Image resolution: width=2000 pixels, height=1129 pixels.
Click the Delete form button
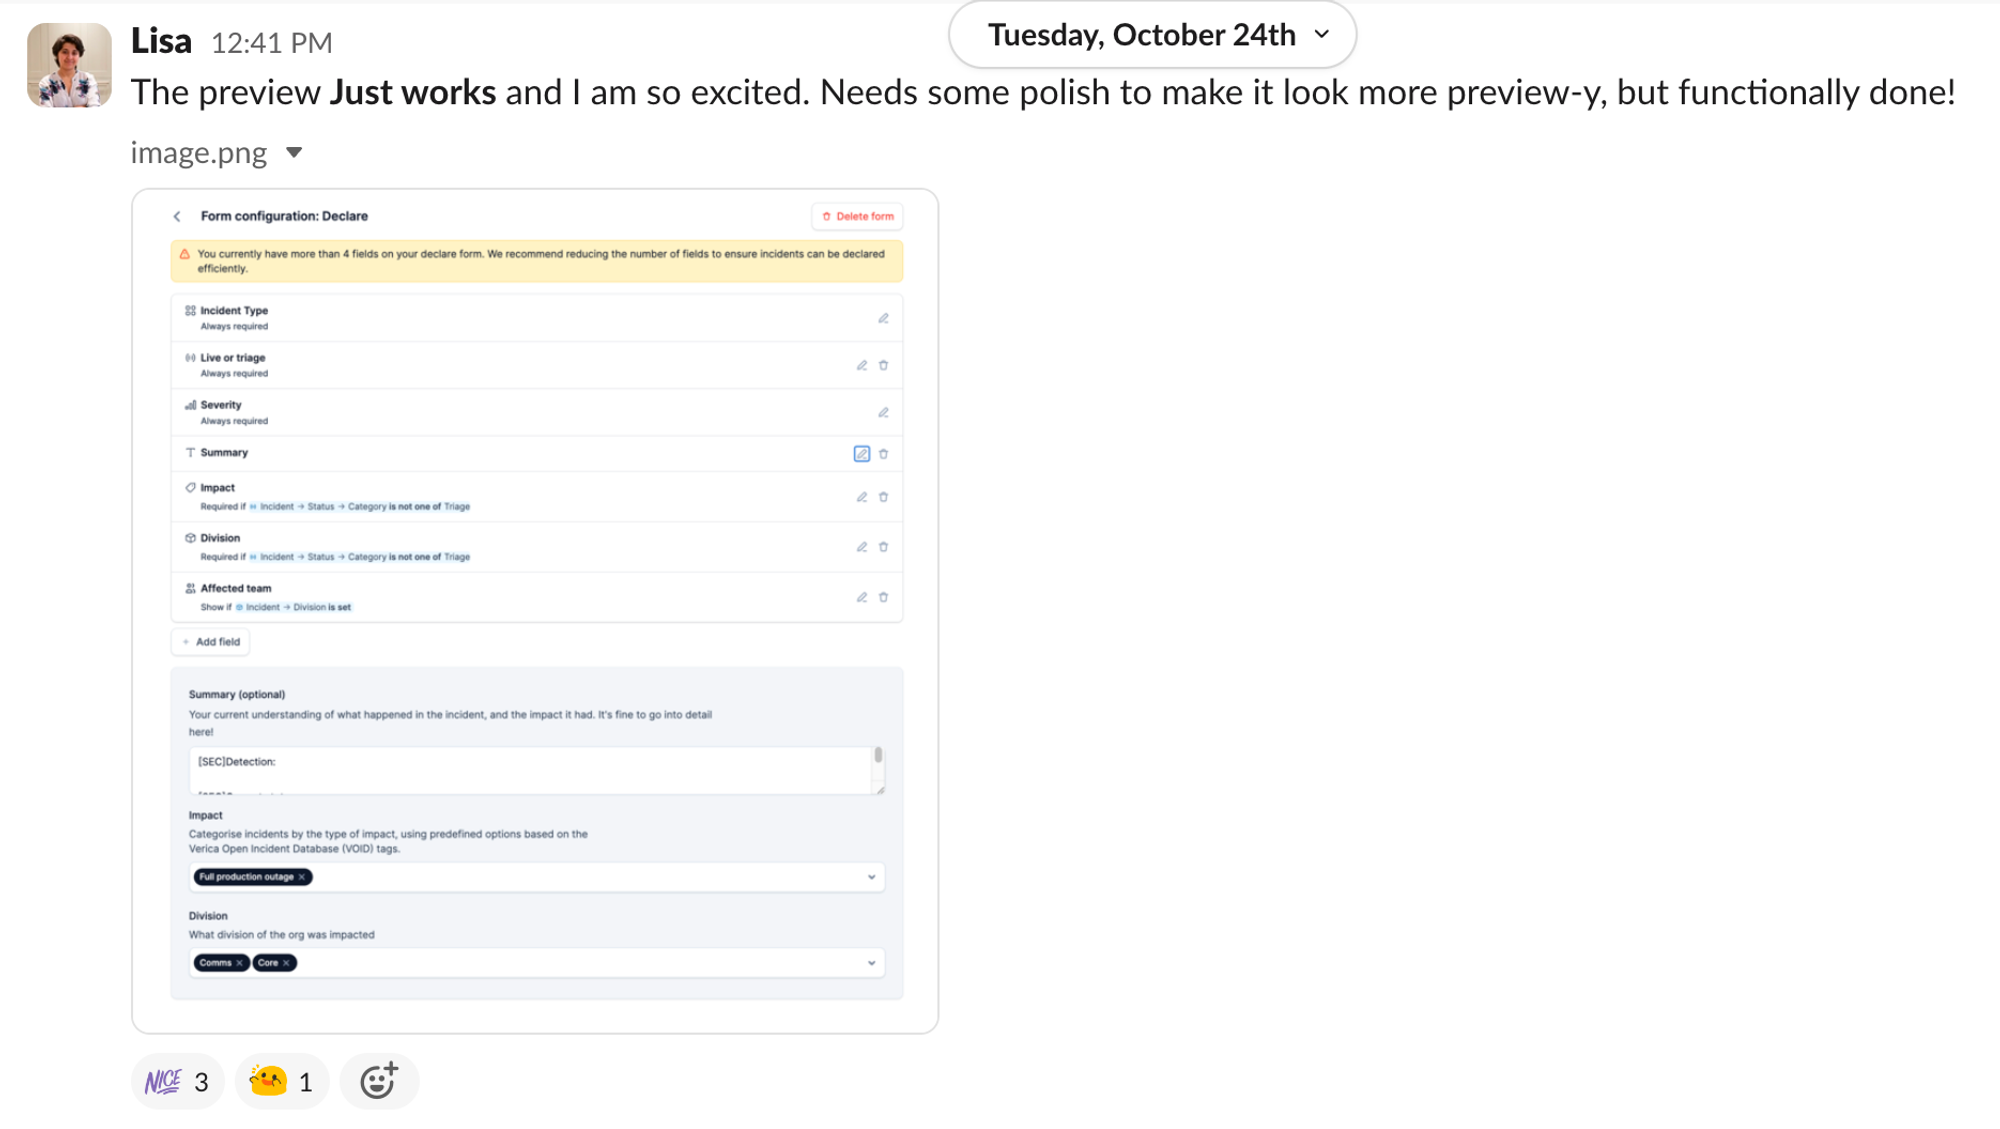(x=858, y=216)
